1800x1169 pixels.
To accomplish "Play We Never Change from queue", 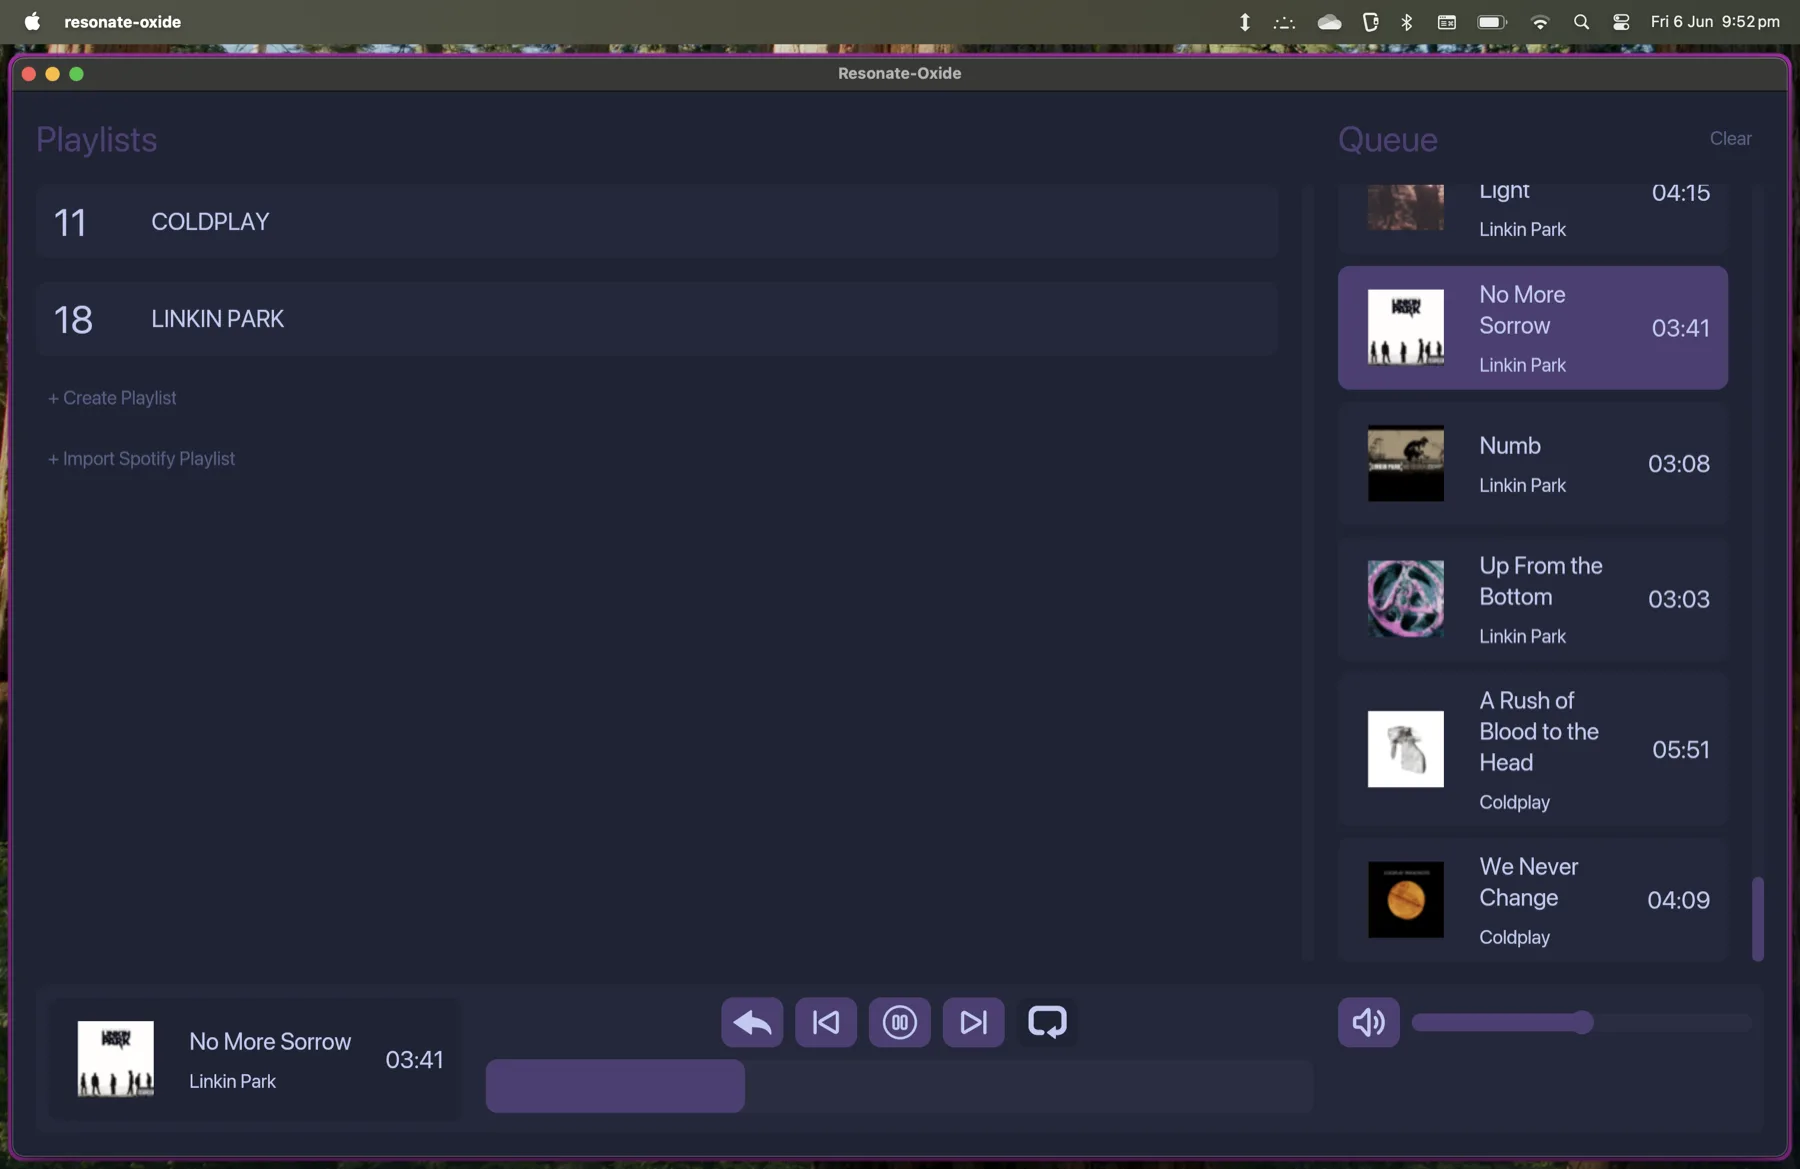I will [x=1532, y=900].
